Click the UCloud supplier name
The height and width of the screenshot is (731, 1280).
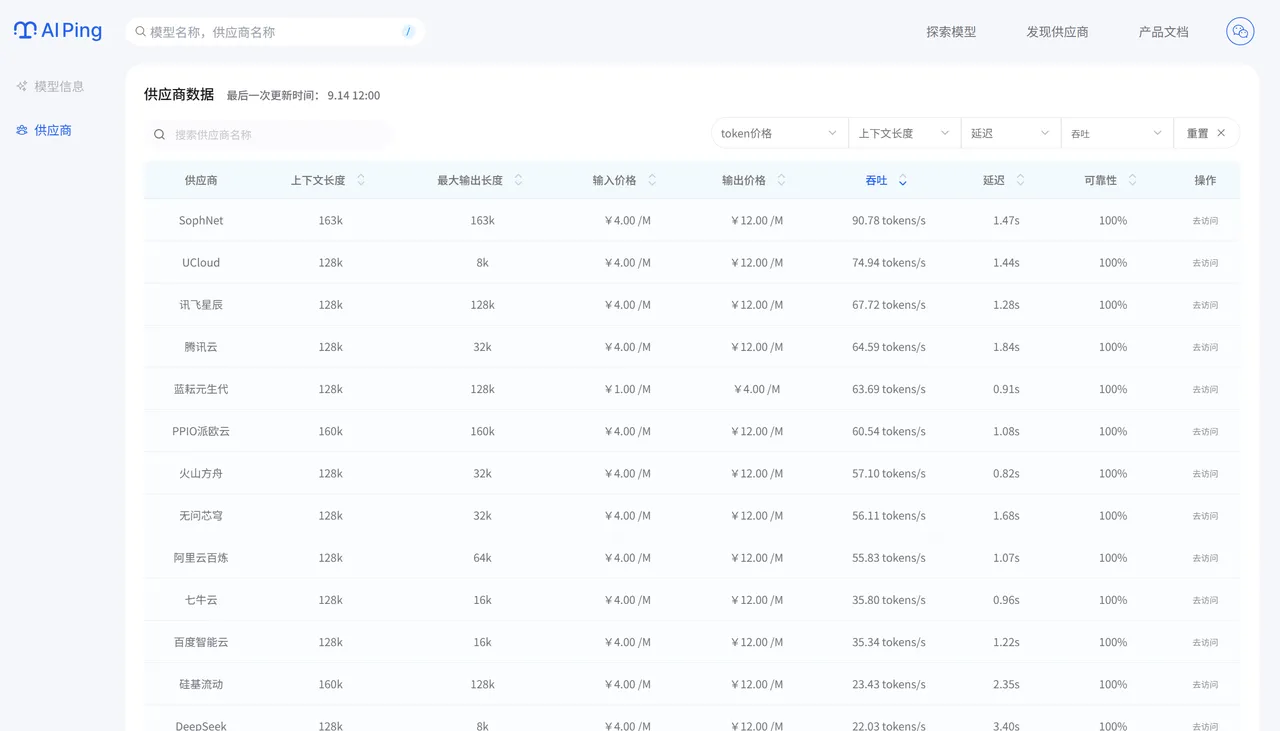(201, 262)
